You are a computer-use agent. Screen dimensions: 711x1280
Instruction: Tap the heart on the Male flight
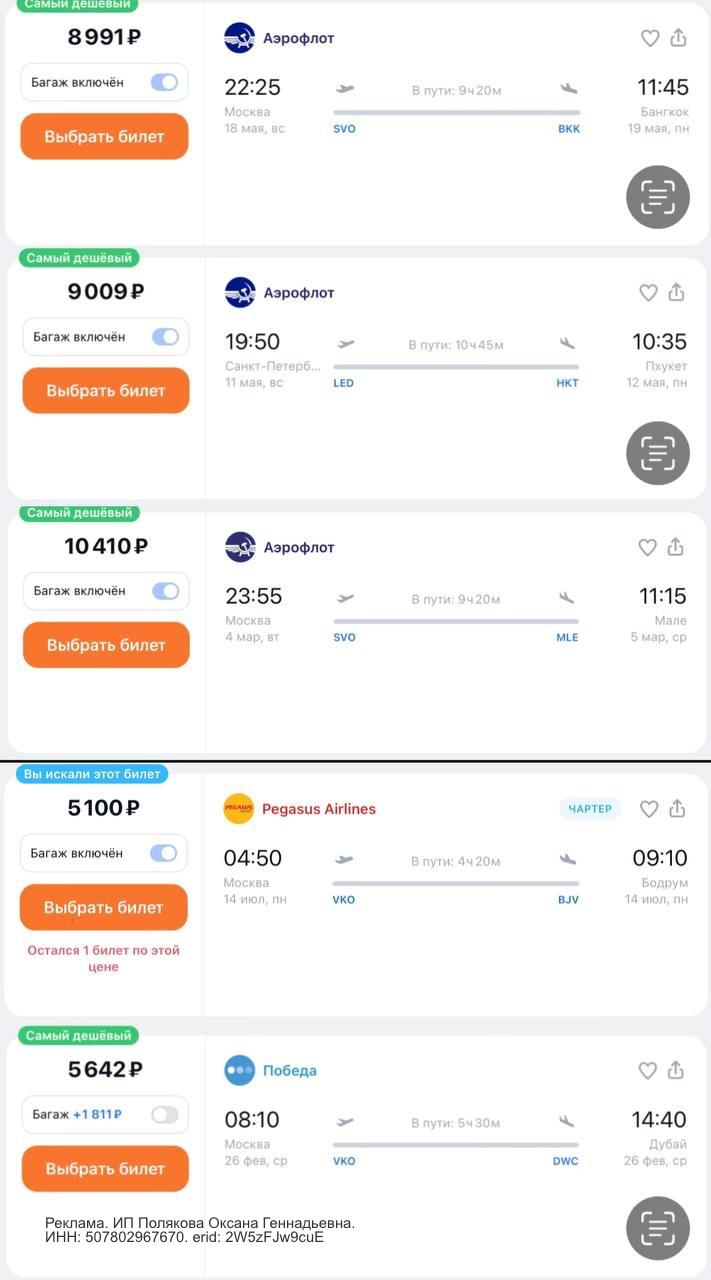tap(647, 547)
